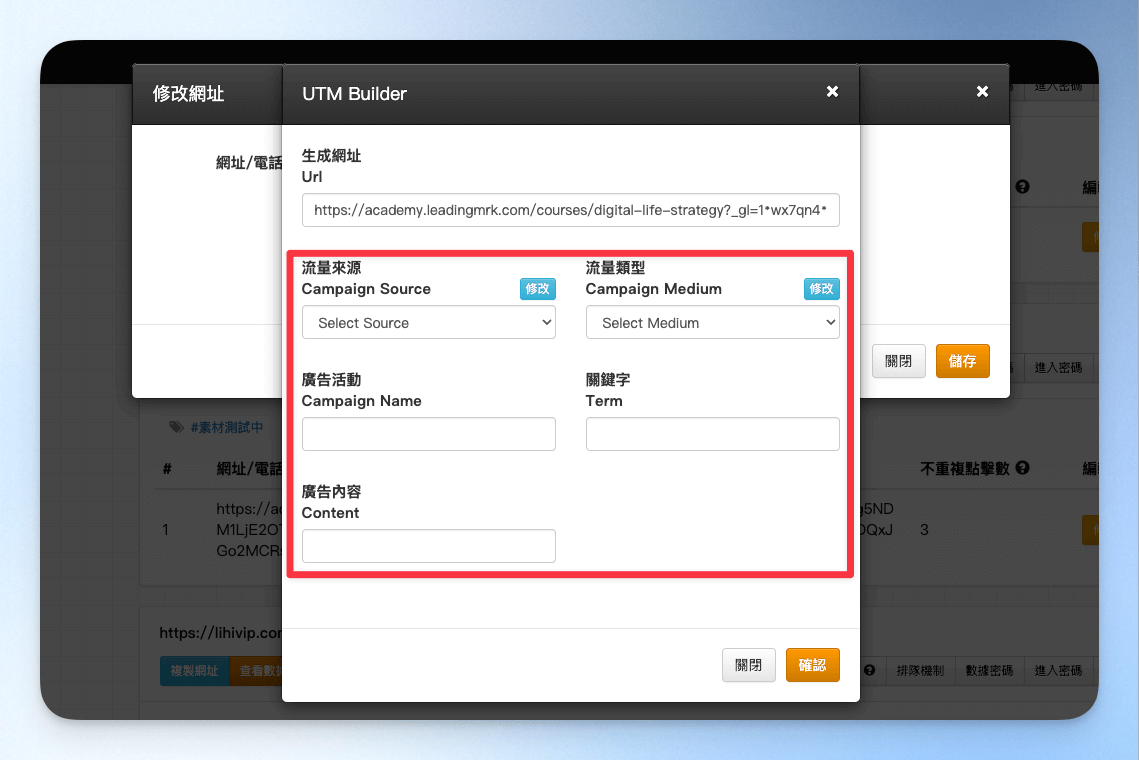Open the Select Medium dropdown
This screenshot has height=760, width=1139.
713,323
